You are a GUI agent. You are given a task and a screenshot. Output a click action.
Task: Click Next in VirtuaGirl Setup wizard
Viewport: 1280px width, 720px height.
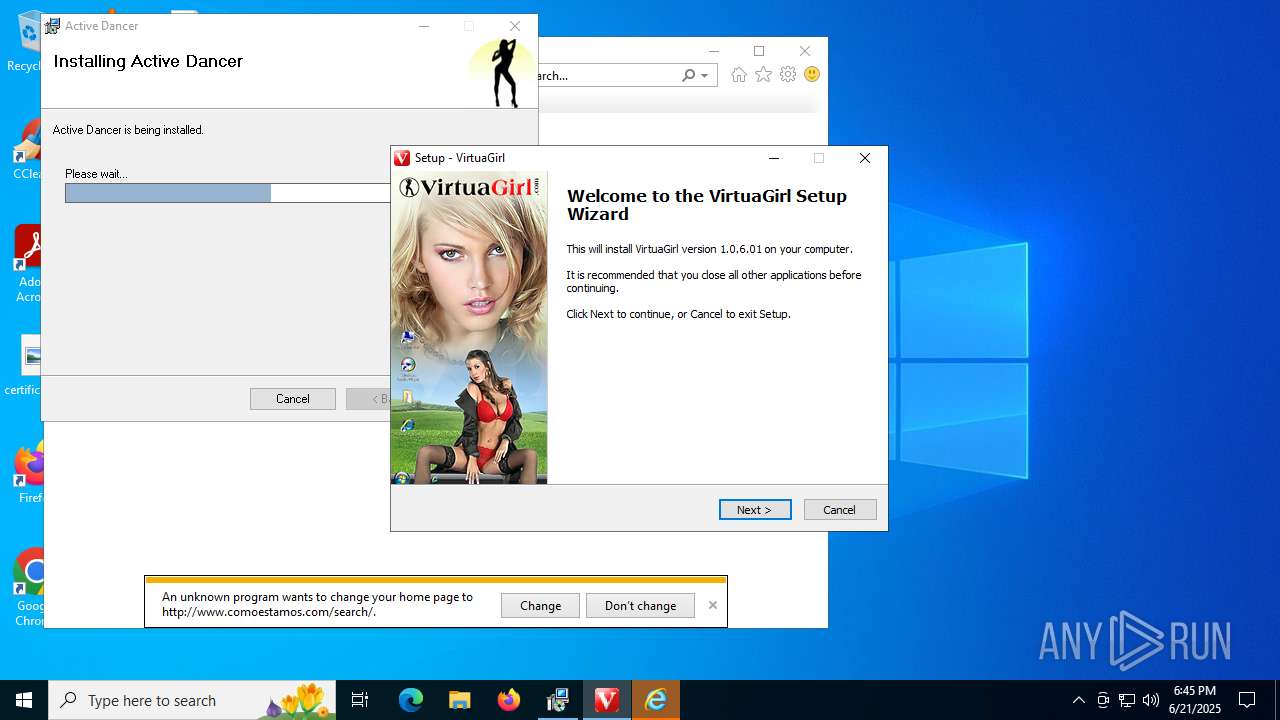[755, 510]
